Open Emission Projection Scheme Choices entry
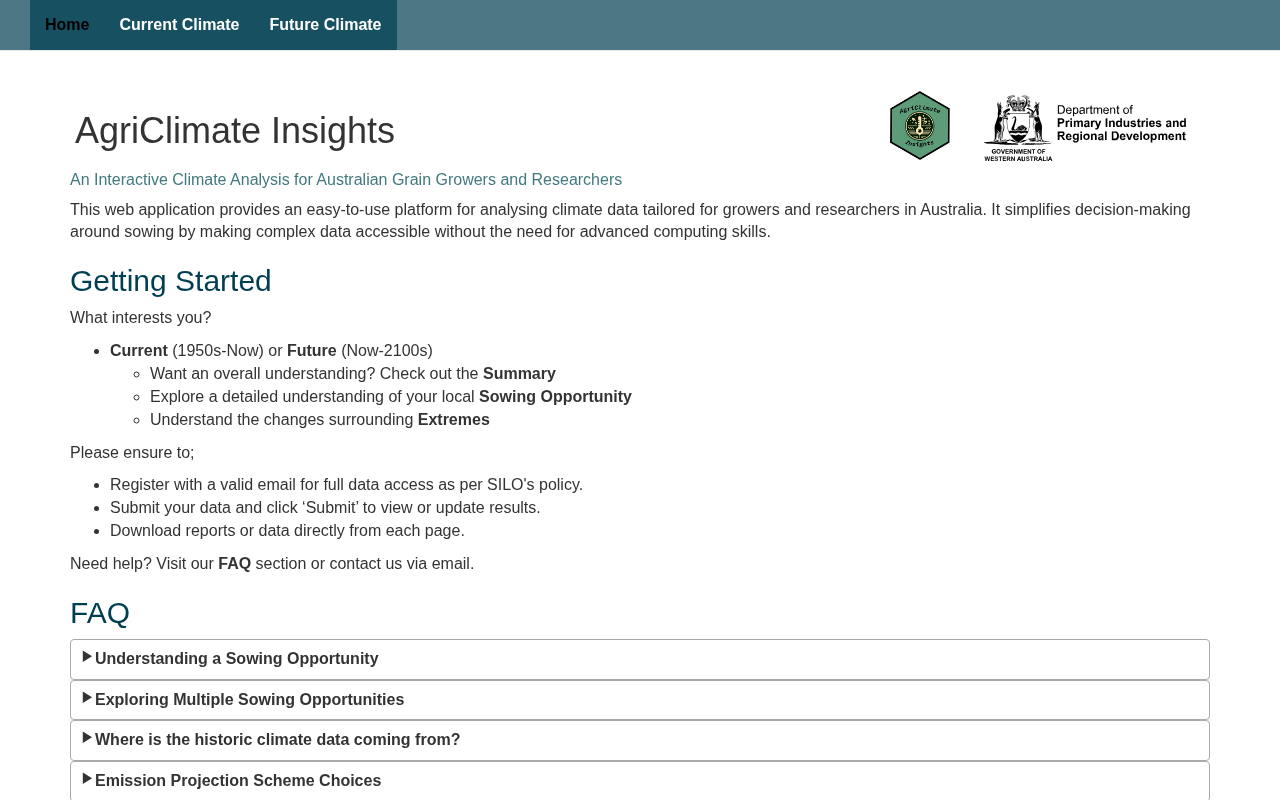Screen dimensions: 1280x800 click(x=238, y=781)
